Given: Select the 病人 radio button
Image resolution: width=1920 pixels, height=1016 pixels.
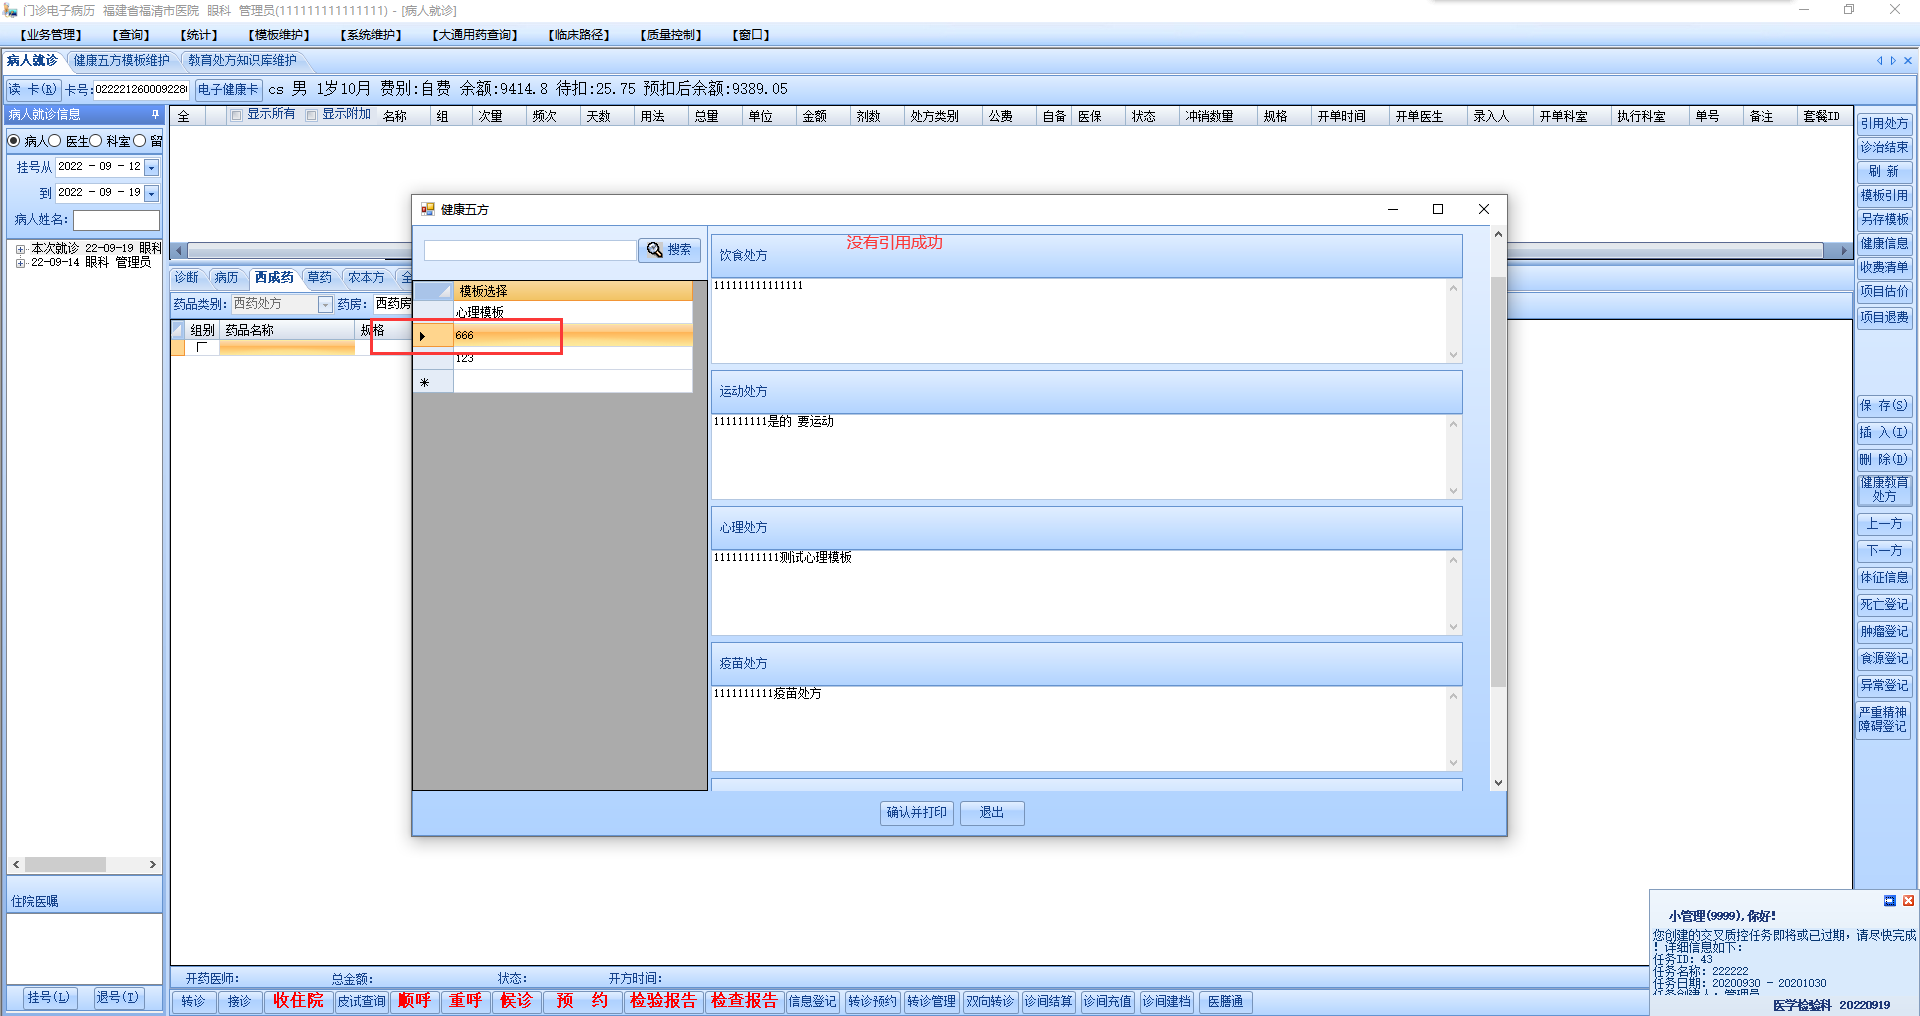Looking at the screenshot, I should [14, 141].
